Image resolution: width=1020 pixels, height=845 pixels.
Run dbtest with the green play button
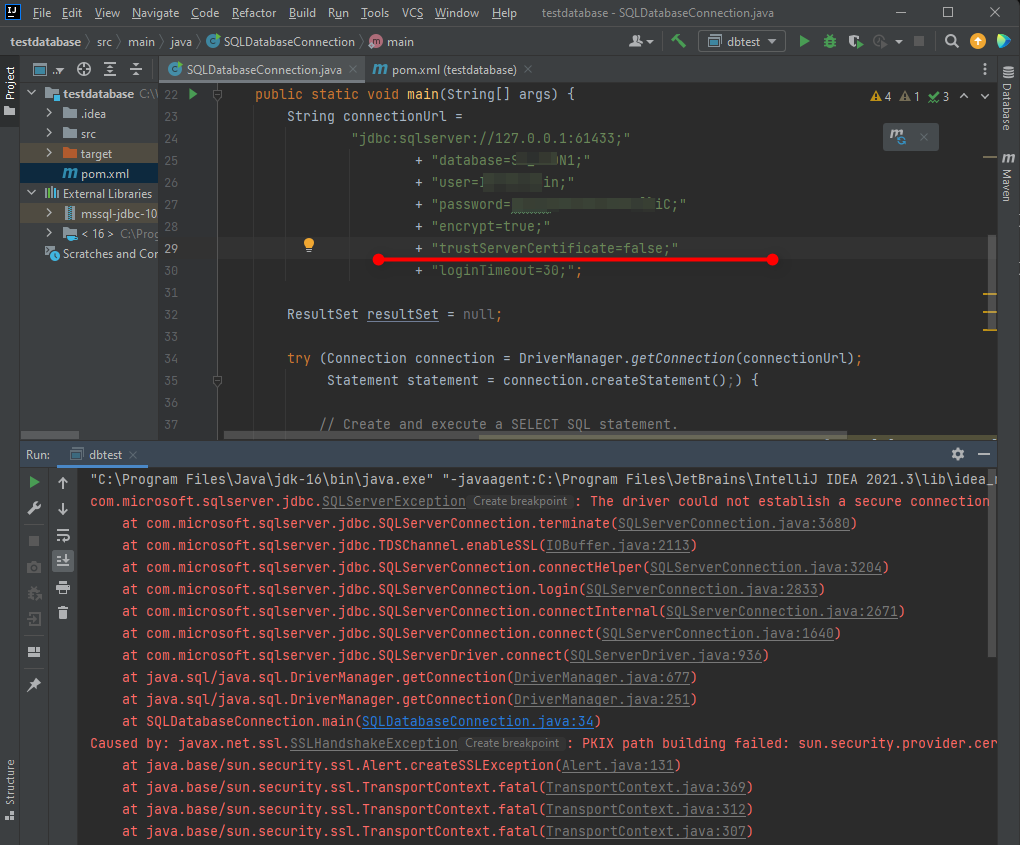pos(804,42)
